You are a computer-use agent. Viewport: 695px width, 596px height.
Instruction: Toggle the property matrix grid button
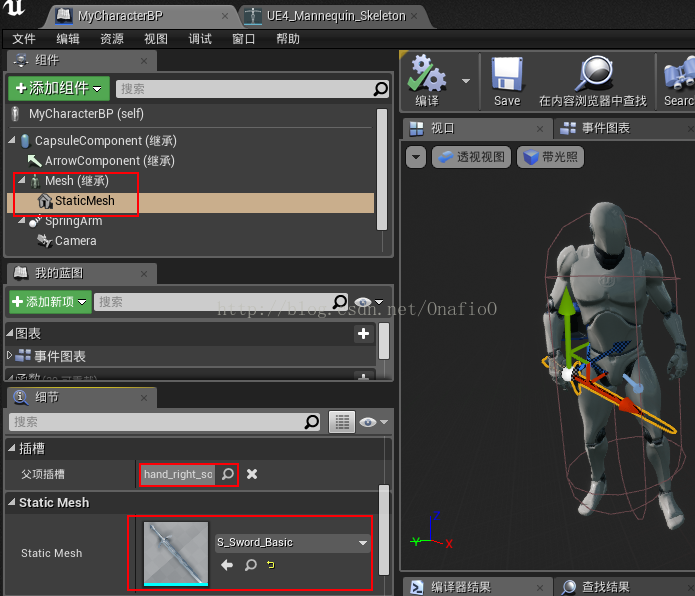[342, 422]
